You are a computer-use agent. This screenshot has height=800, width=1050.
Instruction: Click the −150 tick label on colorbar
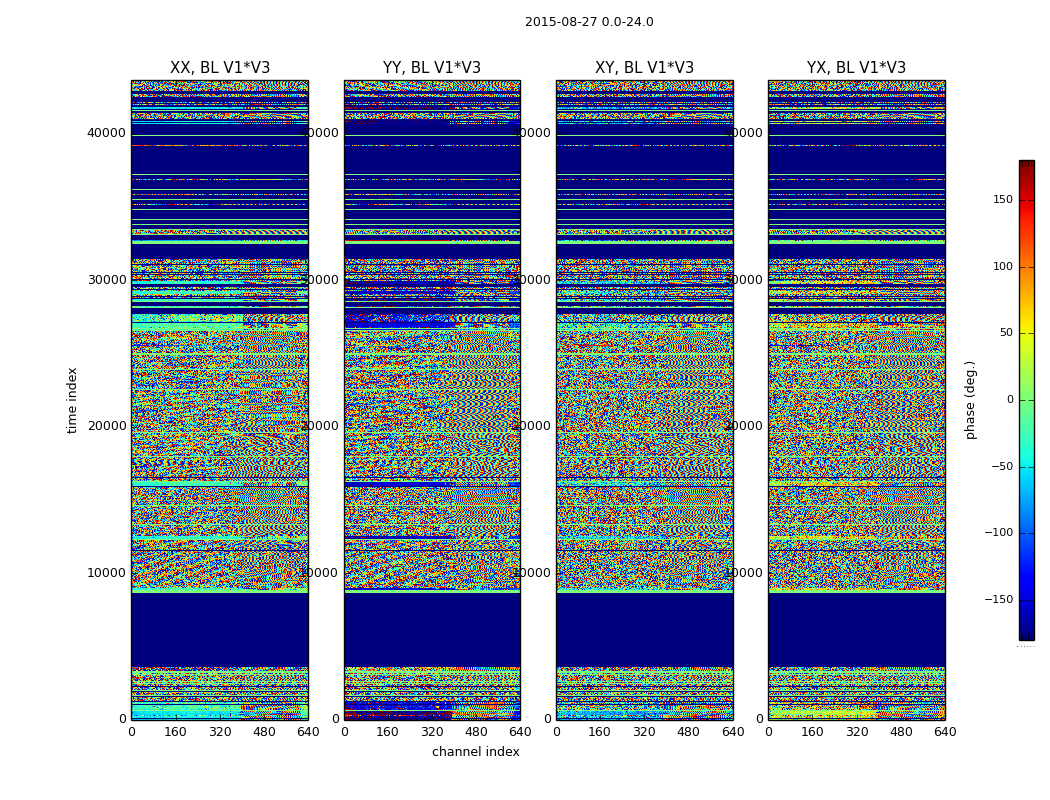coord(998,600)
